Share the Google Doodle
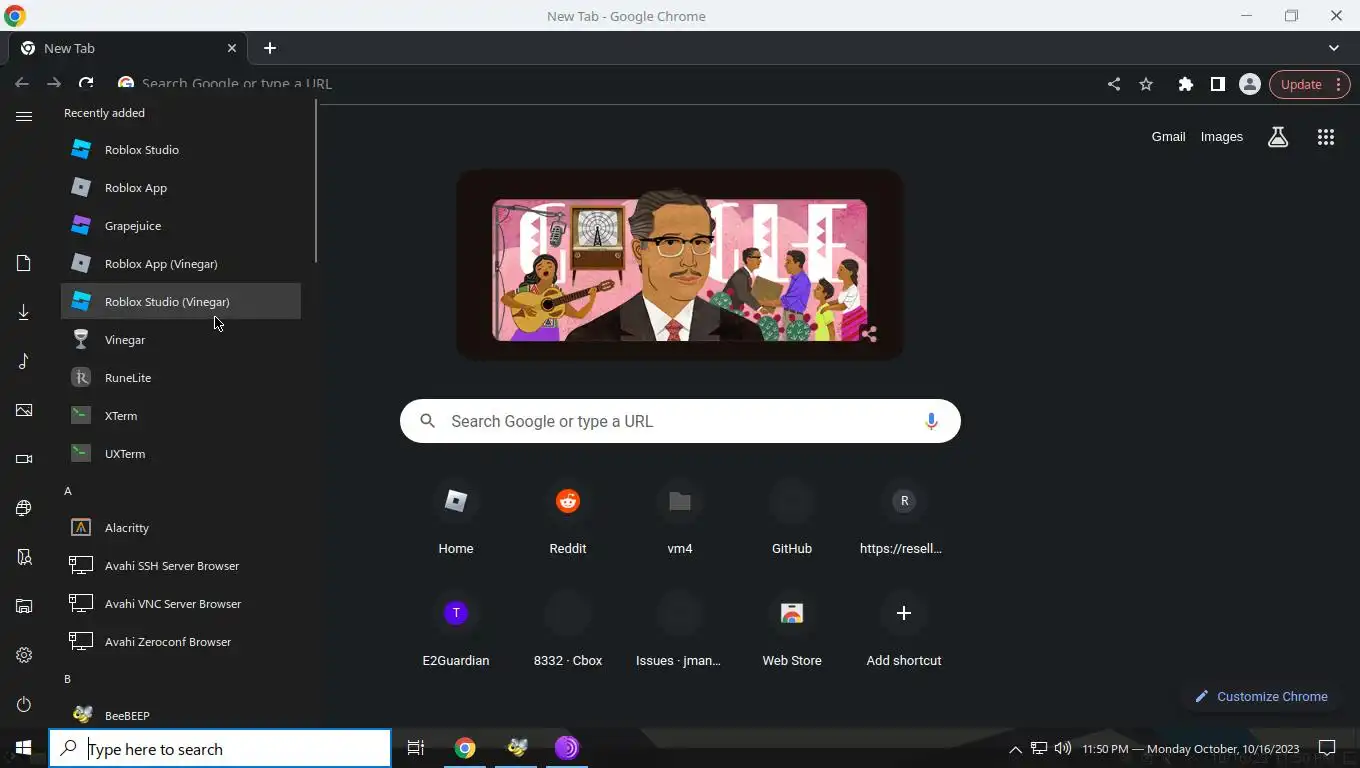 coord(868,334)
